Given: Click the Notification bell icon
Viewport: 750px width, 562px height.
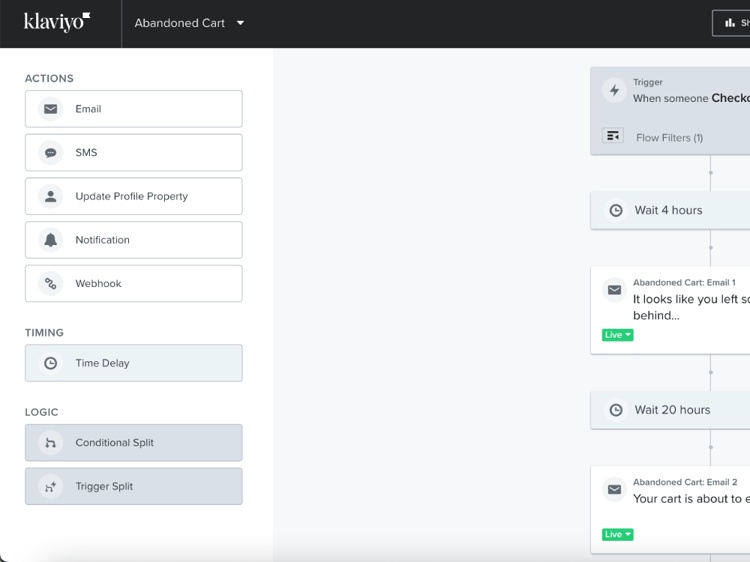Looking at the screenshot, I should [51, 240].
